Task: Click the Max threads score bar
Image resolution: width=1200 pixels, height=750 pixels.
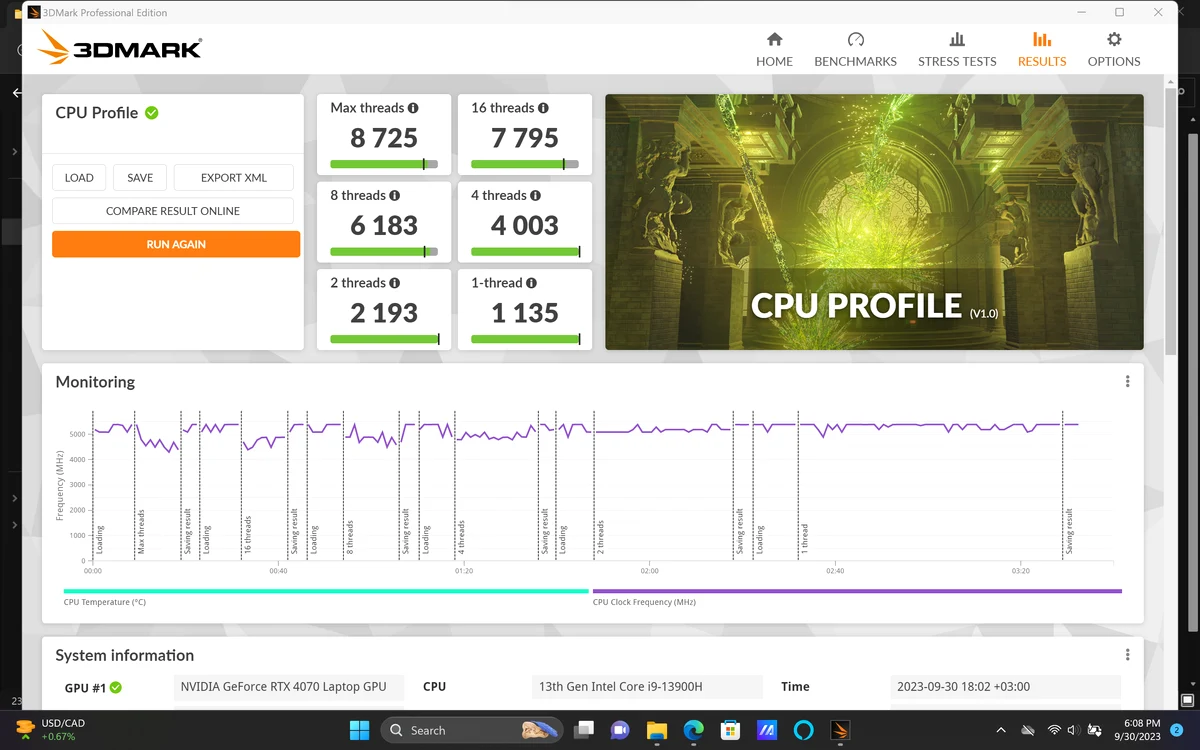Action: (x=384, y=164)
